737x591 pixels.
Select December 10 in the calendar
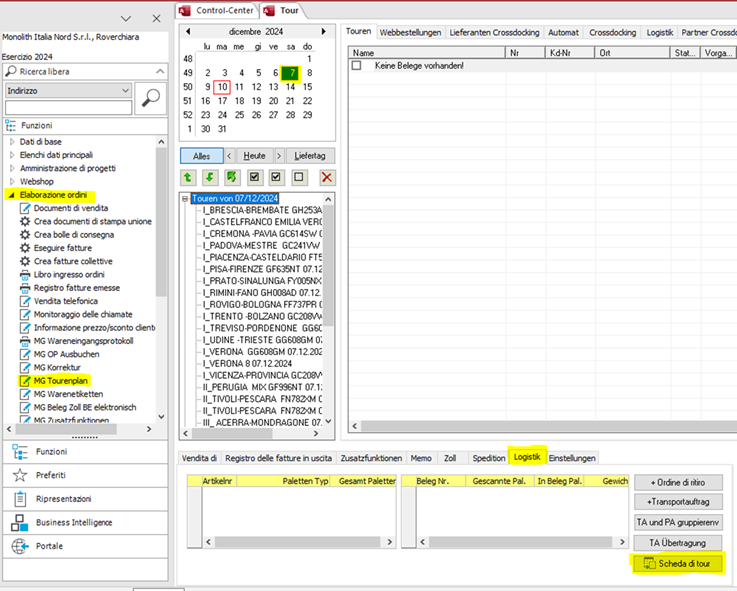[223, 87]
